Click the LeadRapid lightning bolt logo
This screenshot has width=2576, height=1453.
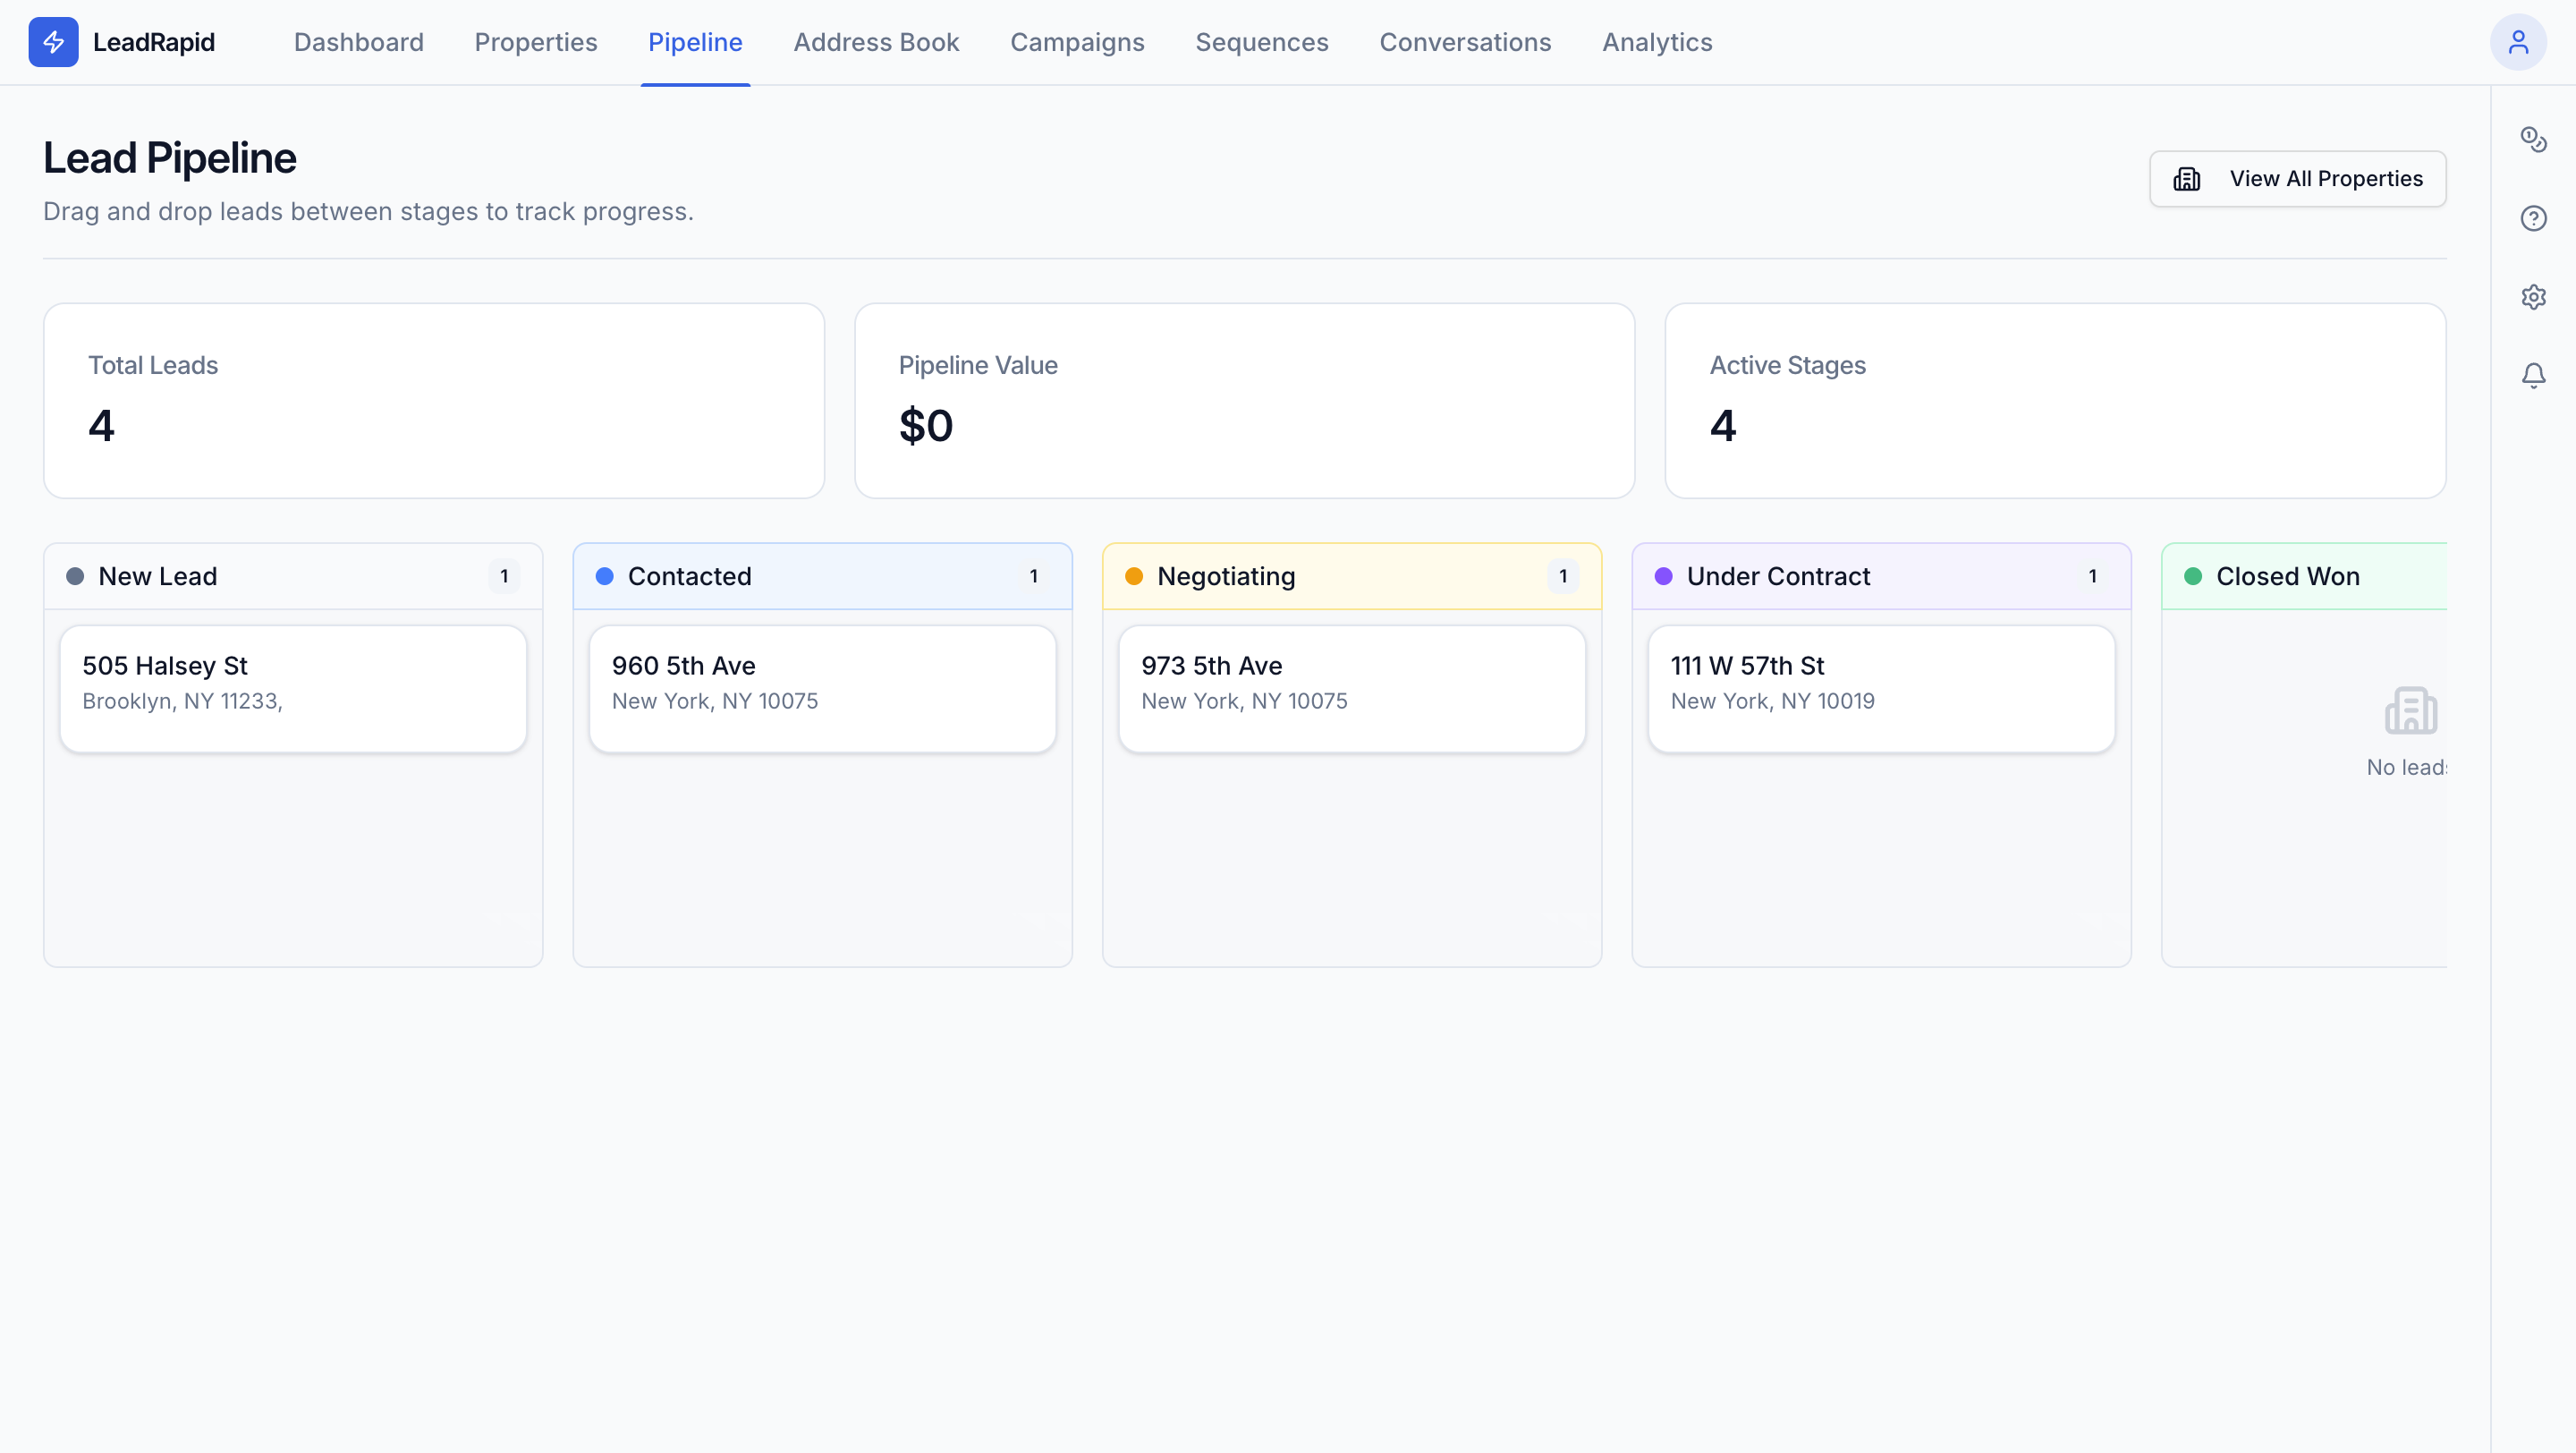(53, 42)
